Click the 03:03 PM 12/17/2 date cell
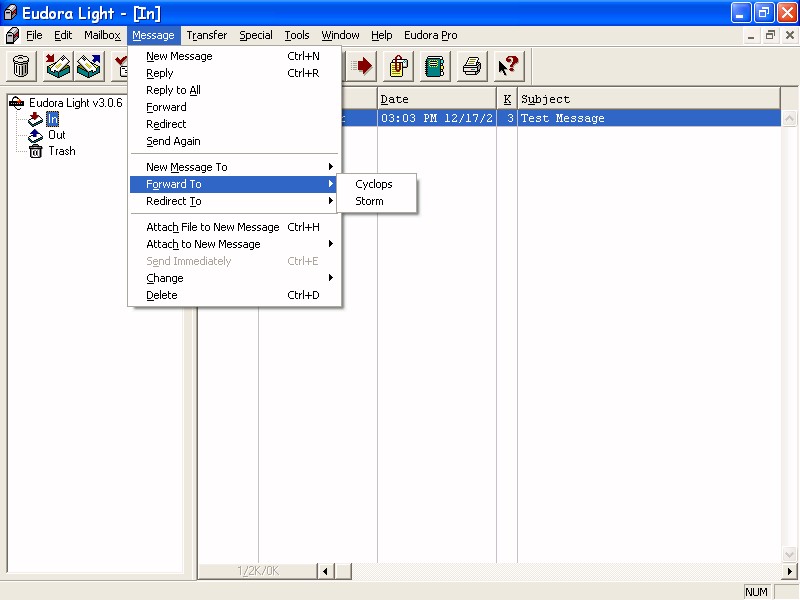 (x=437, y=118)
